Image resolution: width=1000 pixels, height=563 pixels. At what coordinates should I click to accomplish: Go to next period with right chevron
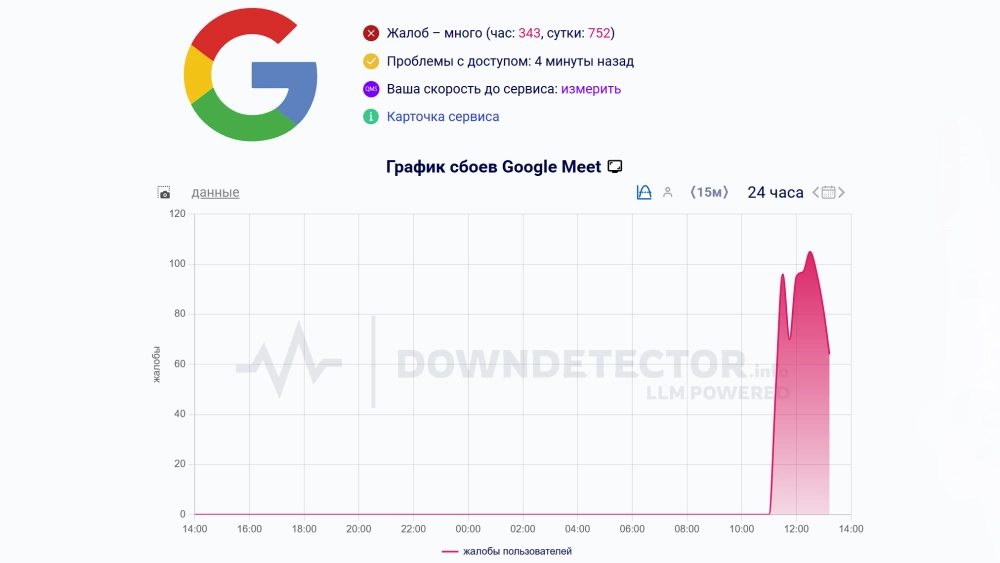(841, 193)
